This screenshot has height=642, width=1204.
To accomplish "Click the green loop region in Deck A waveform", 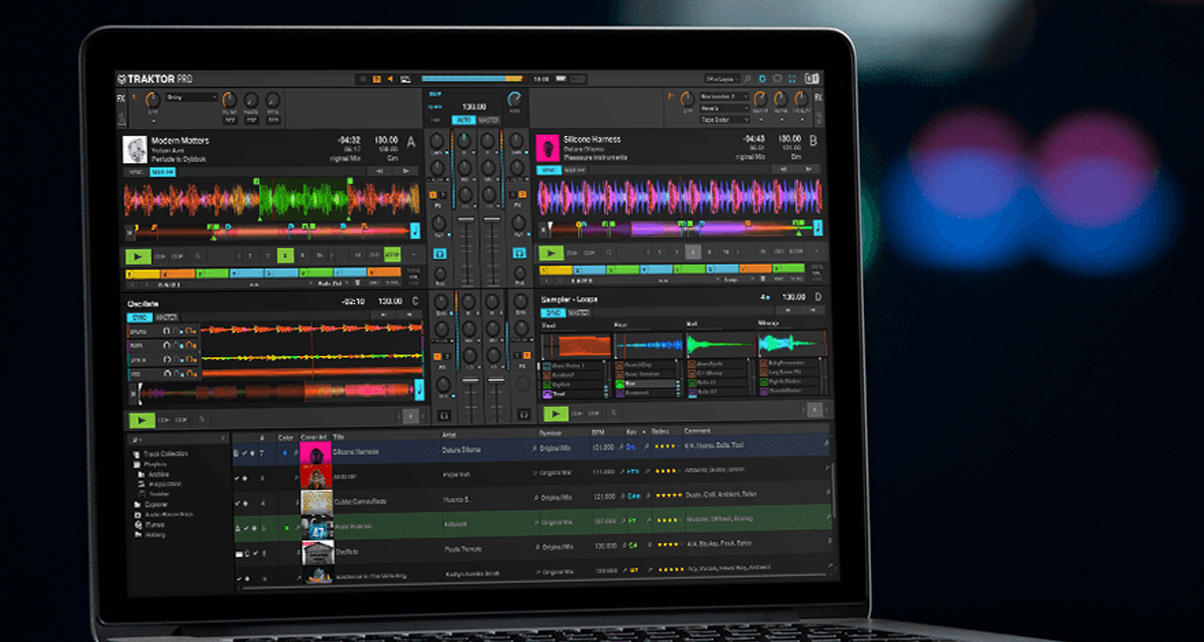I will click(x=303, y=198).
